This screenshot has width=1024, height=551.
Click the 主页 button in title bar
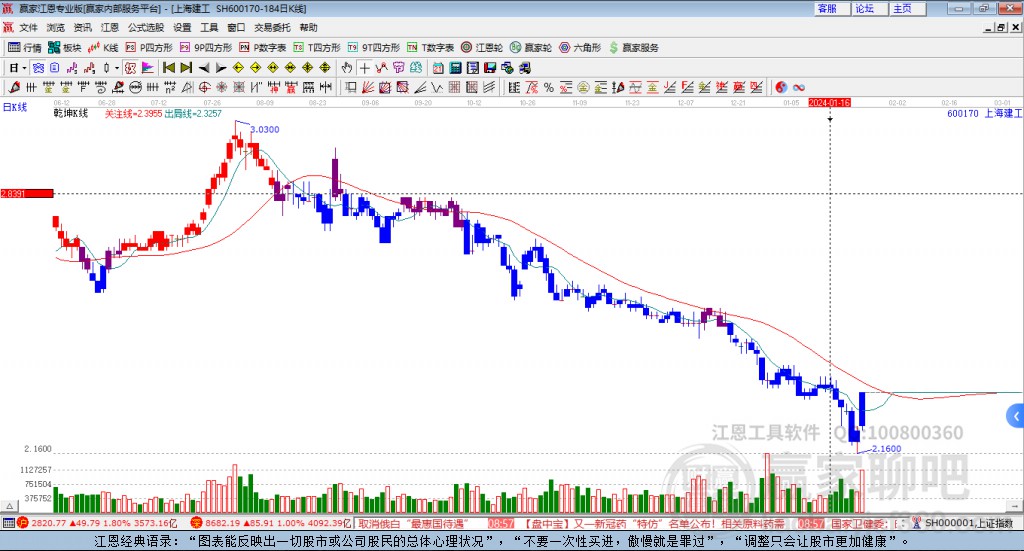[x=907, y=8]
